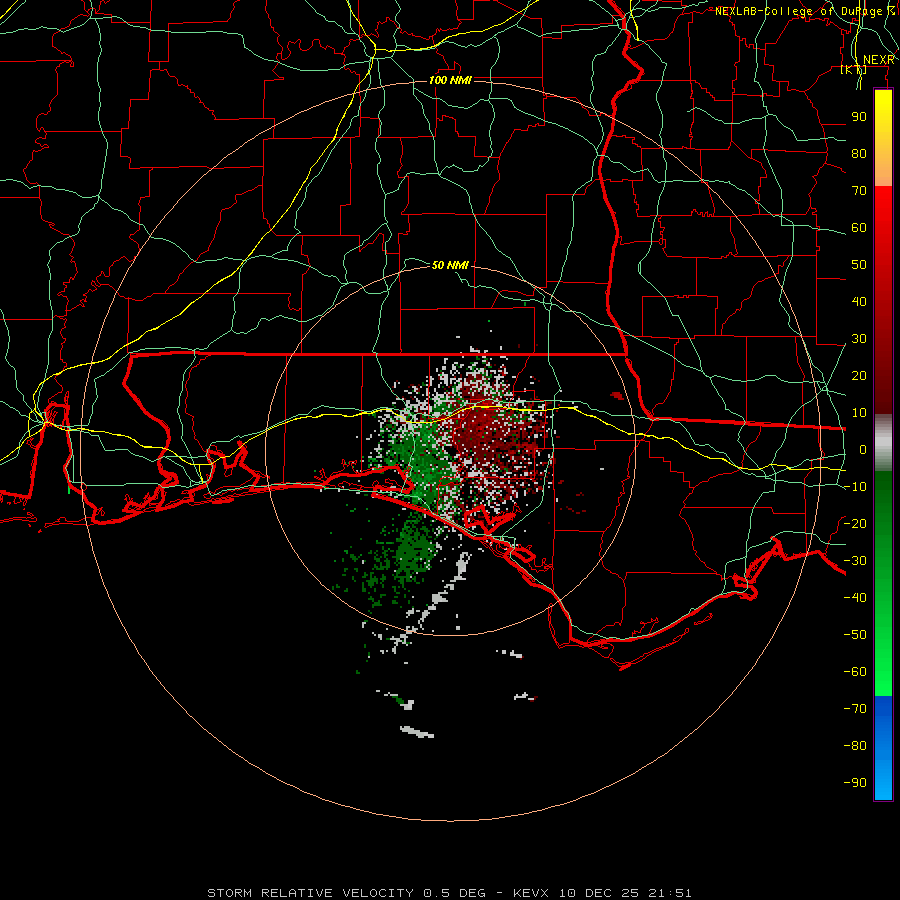900x900 pixels.
Task: Click the "[KT]" units label above the scale
Action: point(854,69)
